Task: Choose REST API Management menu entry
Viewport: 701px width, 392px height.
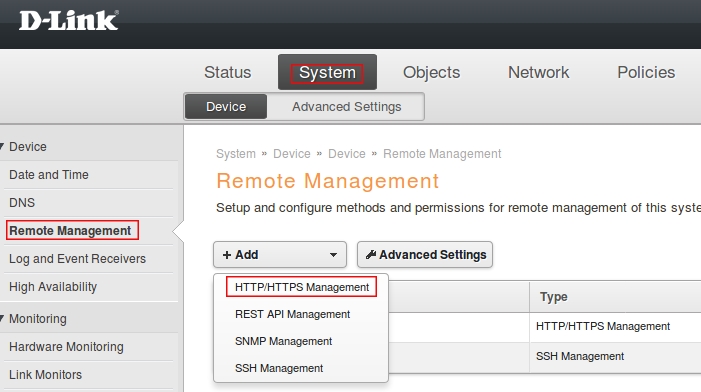Action: coord(292,314)
